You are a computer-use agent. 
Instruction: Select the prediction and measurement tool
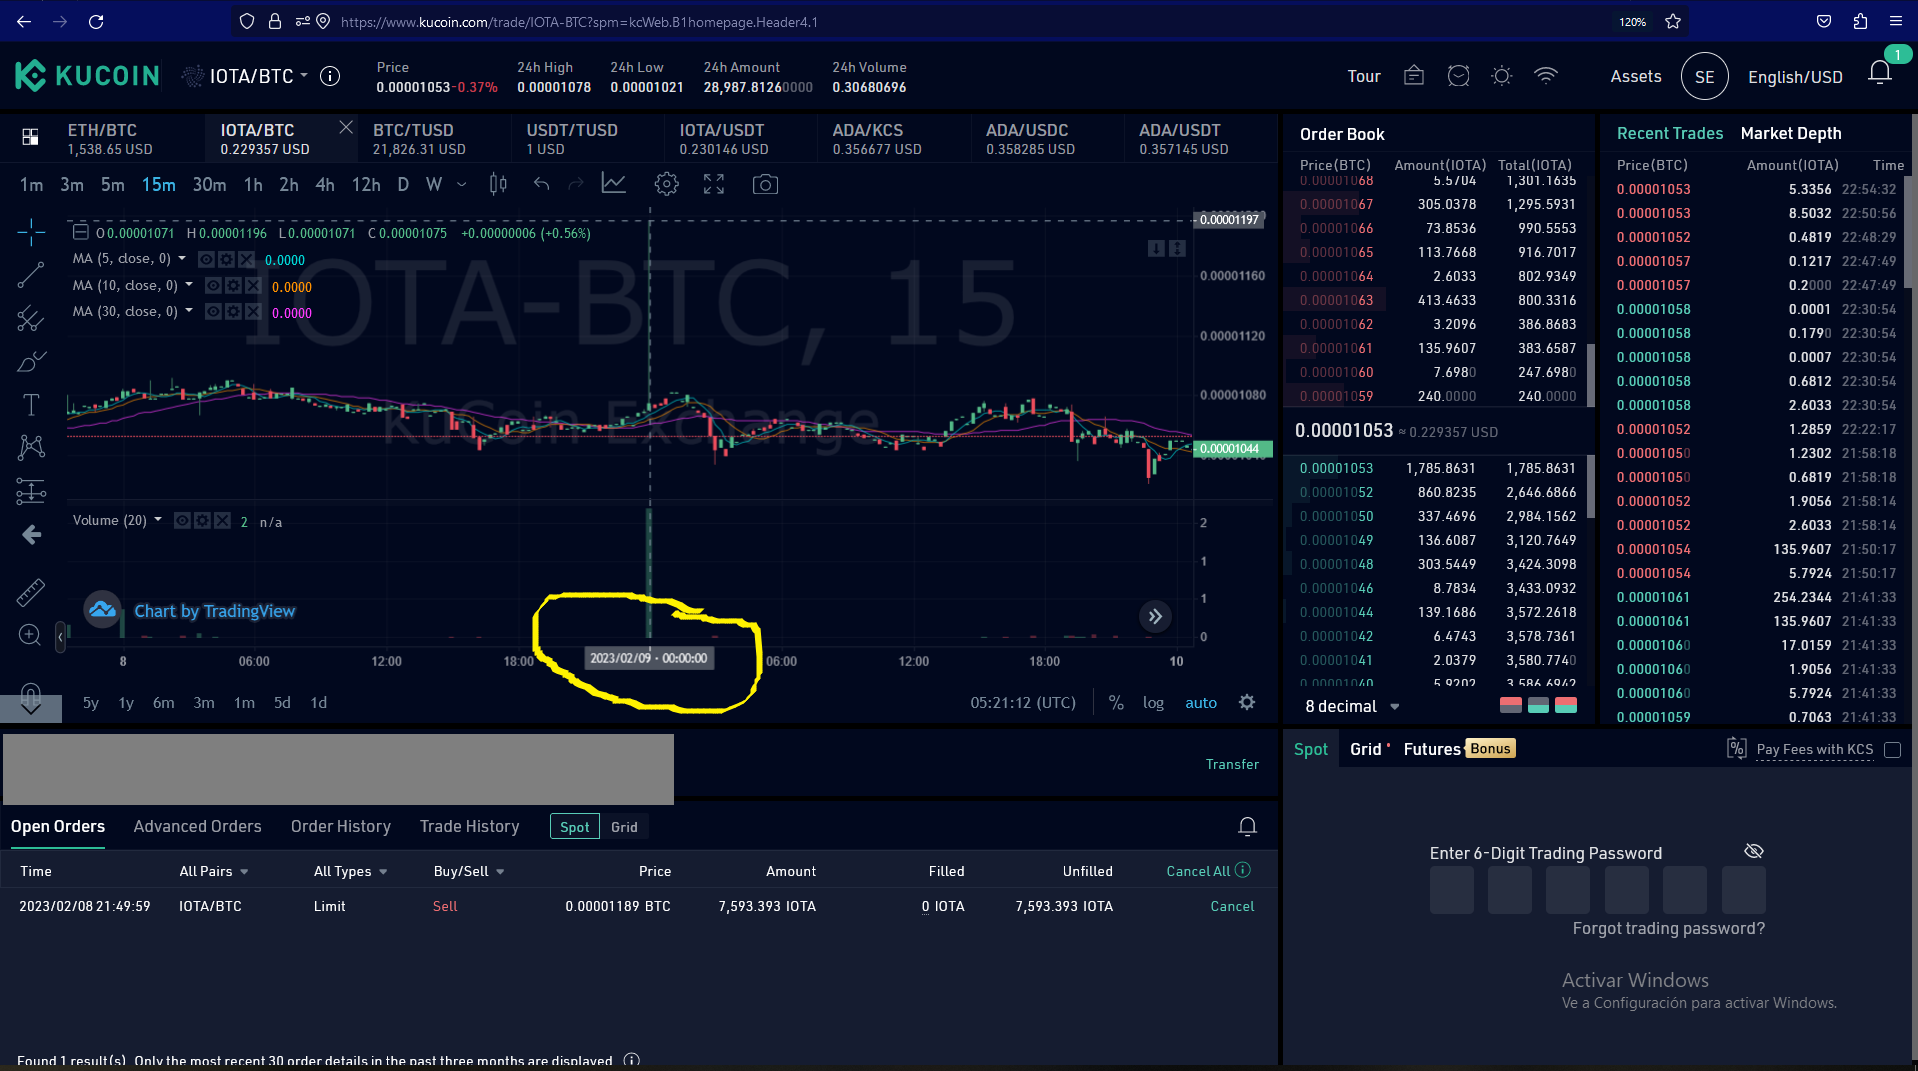click(x=31, y=491)
